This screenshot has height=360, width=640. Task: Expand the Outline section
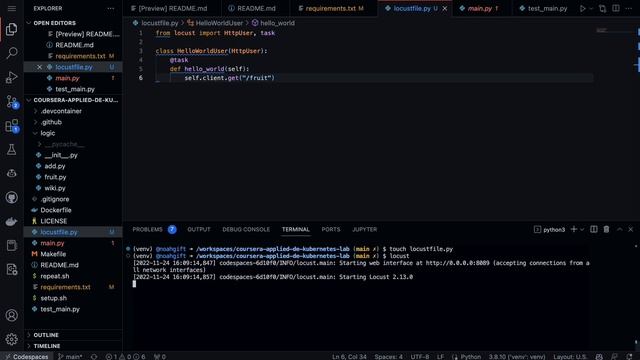(46, 335)
